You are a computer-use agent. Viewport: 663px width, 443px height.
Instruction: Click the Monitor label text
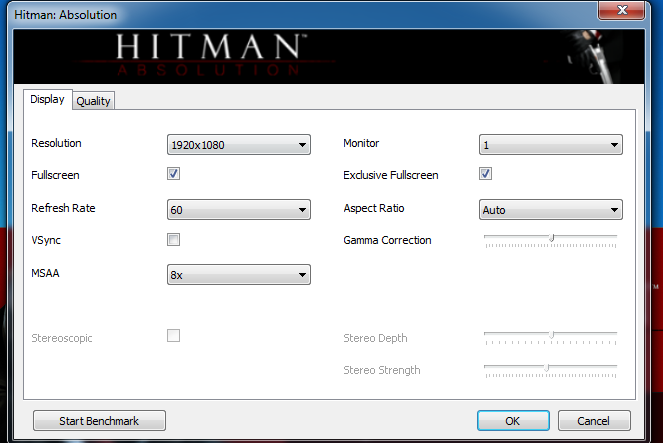pos(361,143)
